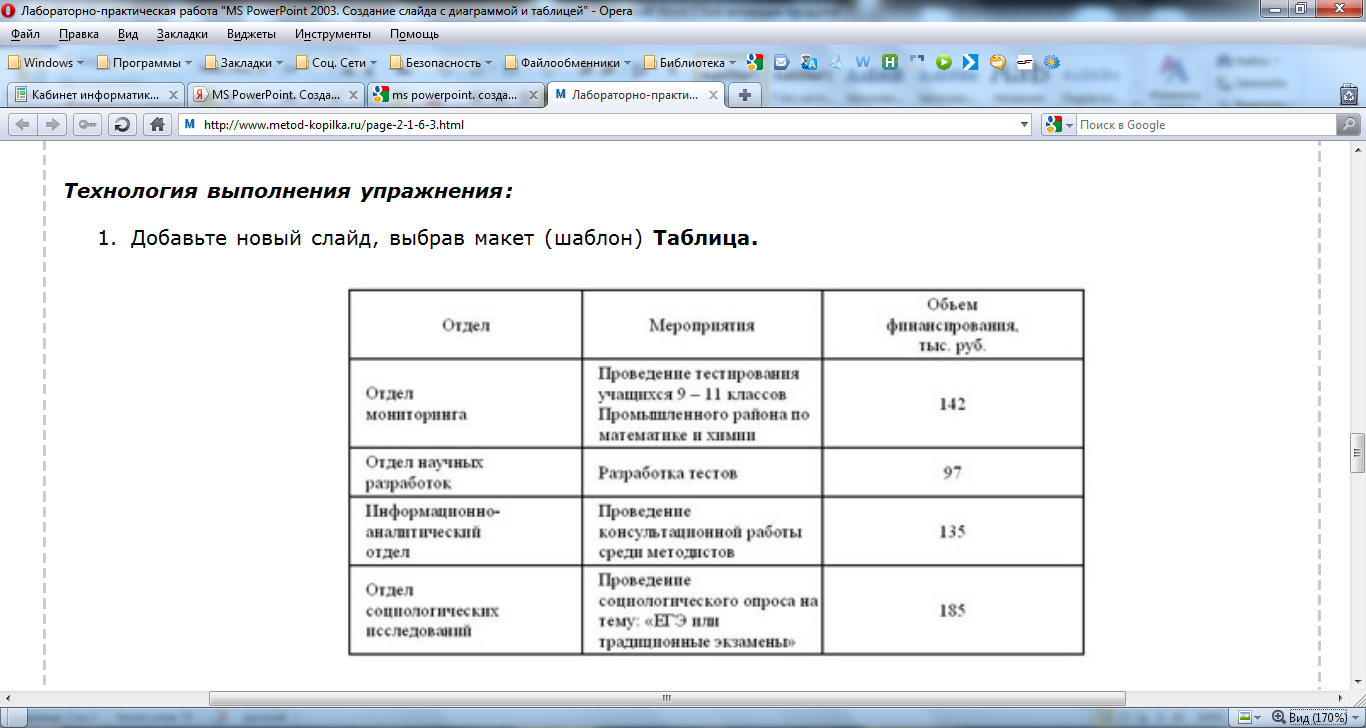Open the Закладки menu in menu bar
1366x728 pixels.
point(183,34)
